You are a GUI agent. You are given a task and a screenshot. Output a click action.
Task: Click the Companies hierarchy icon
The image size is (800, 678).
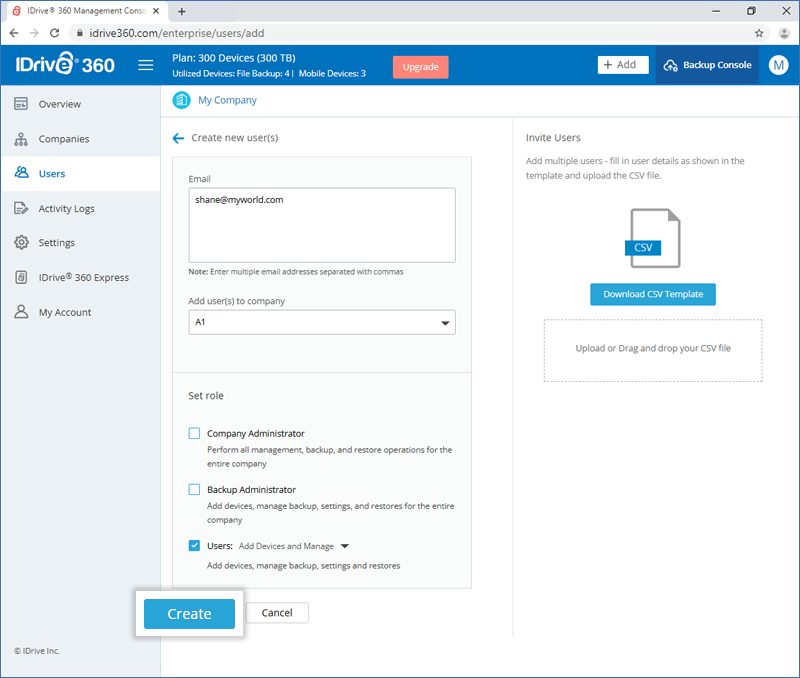click(21, 139)
